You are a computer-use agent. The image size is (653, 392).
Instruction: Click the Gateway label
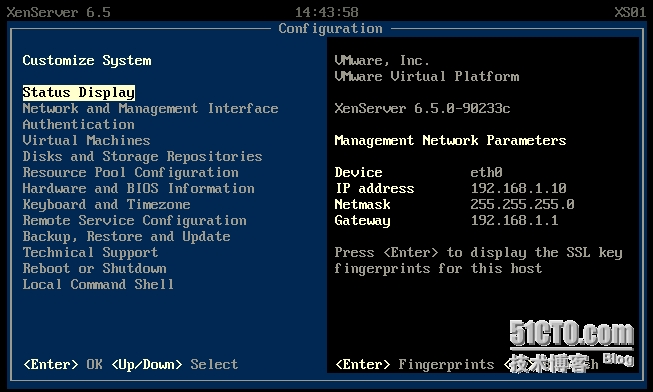tap(363, 221)
